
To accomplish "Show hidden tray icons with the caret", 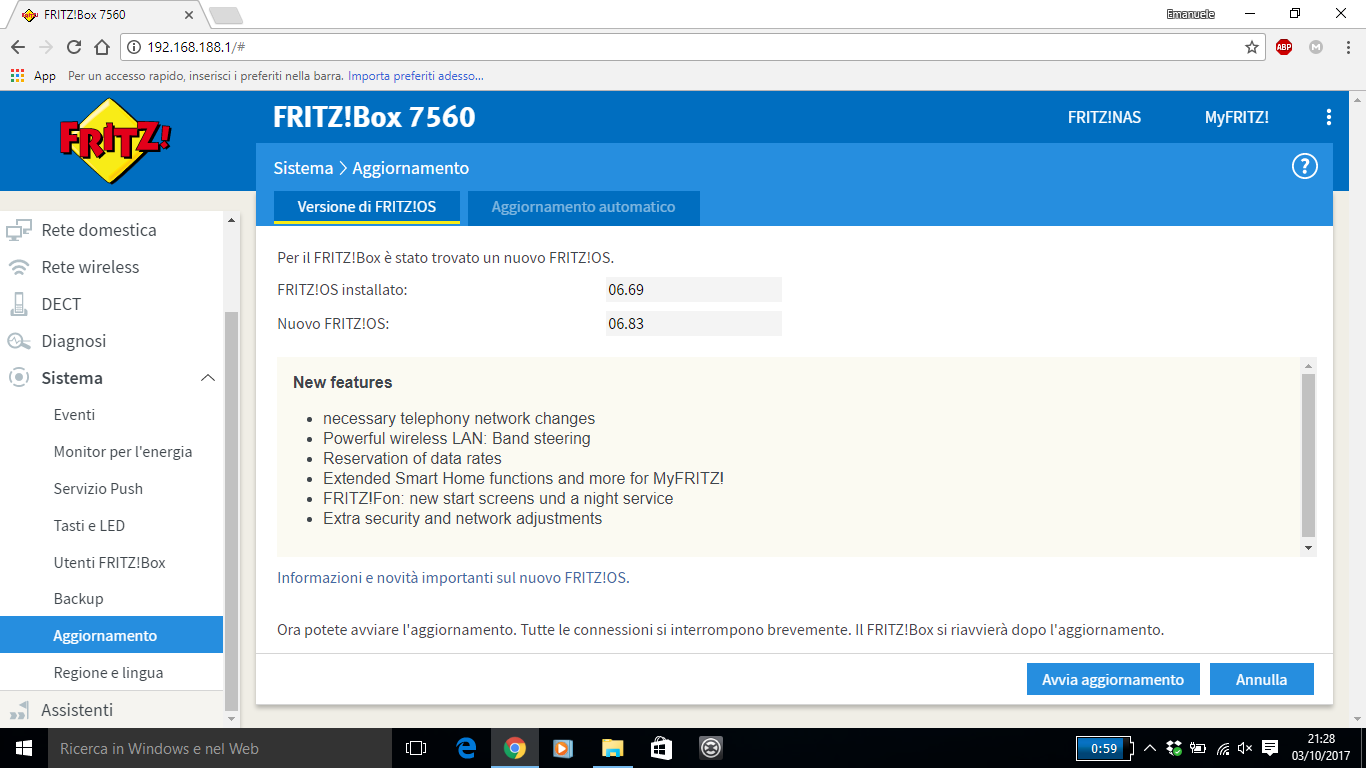I will tap(1150, 748).
